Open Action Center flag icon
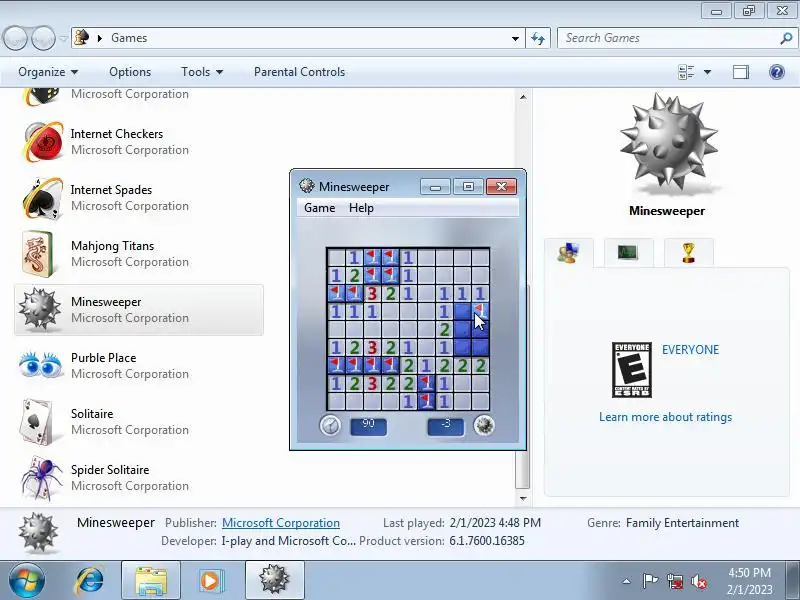Image resolution: width=800 pixels, height=600 pixels. (650, 581)
